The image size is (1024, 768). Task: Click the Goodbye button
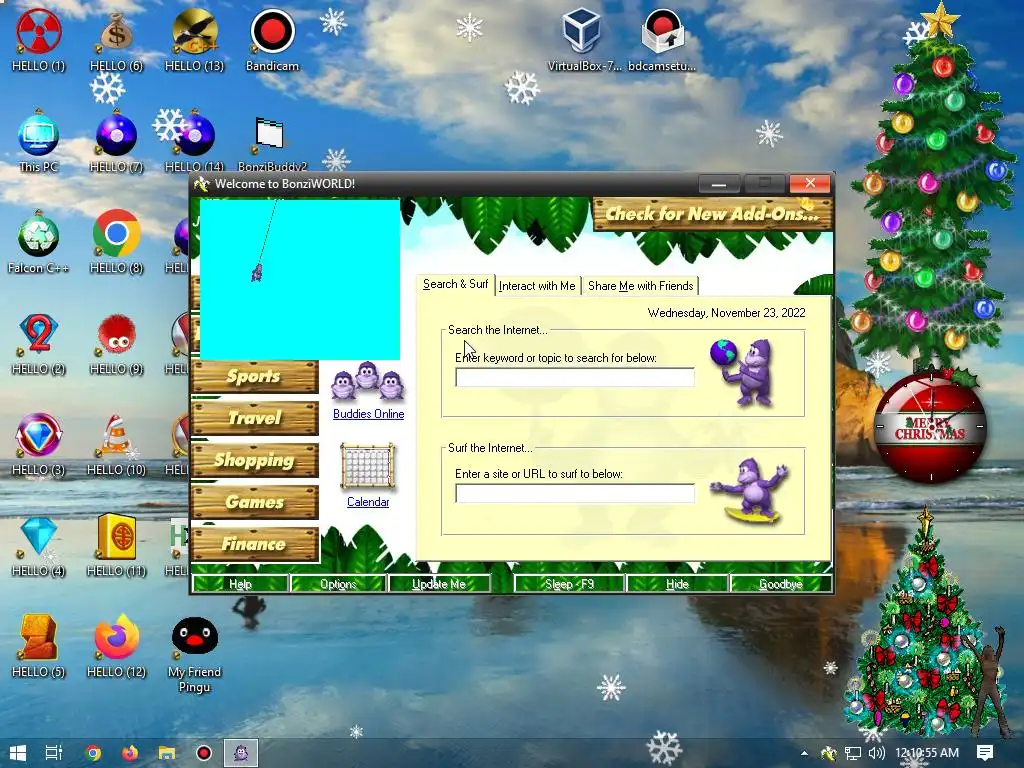781,584
